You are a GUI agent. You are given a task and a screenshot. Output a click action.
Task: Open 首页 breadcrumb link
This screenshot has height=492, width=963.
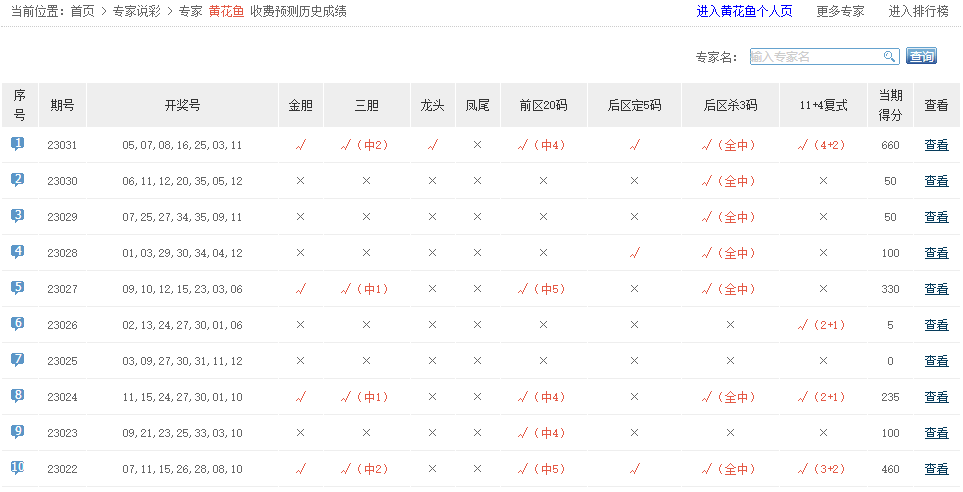pos(83,12)
